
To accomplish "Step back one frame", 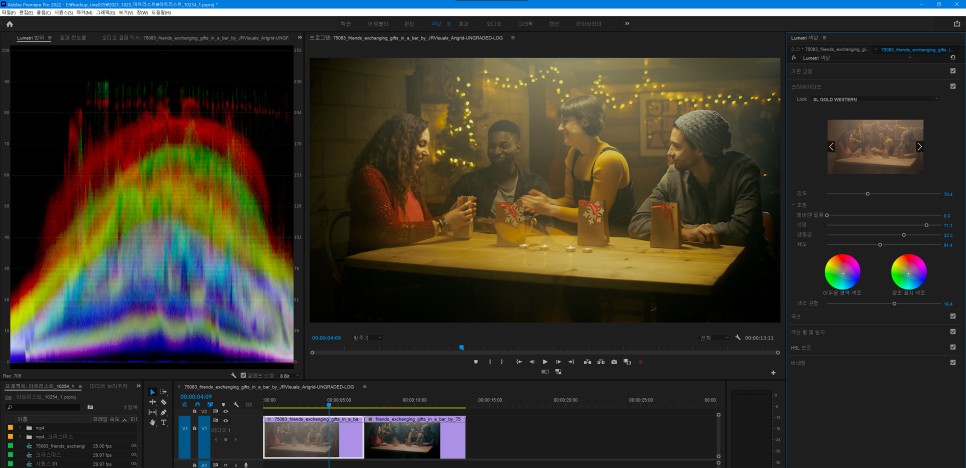I will coord(532,362).
